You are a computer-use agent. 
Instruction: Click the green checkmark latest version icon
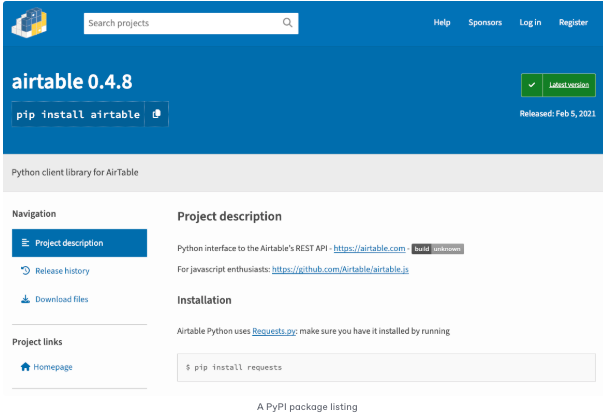click(532, 85)
